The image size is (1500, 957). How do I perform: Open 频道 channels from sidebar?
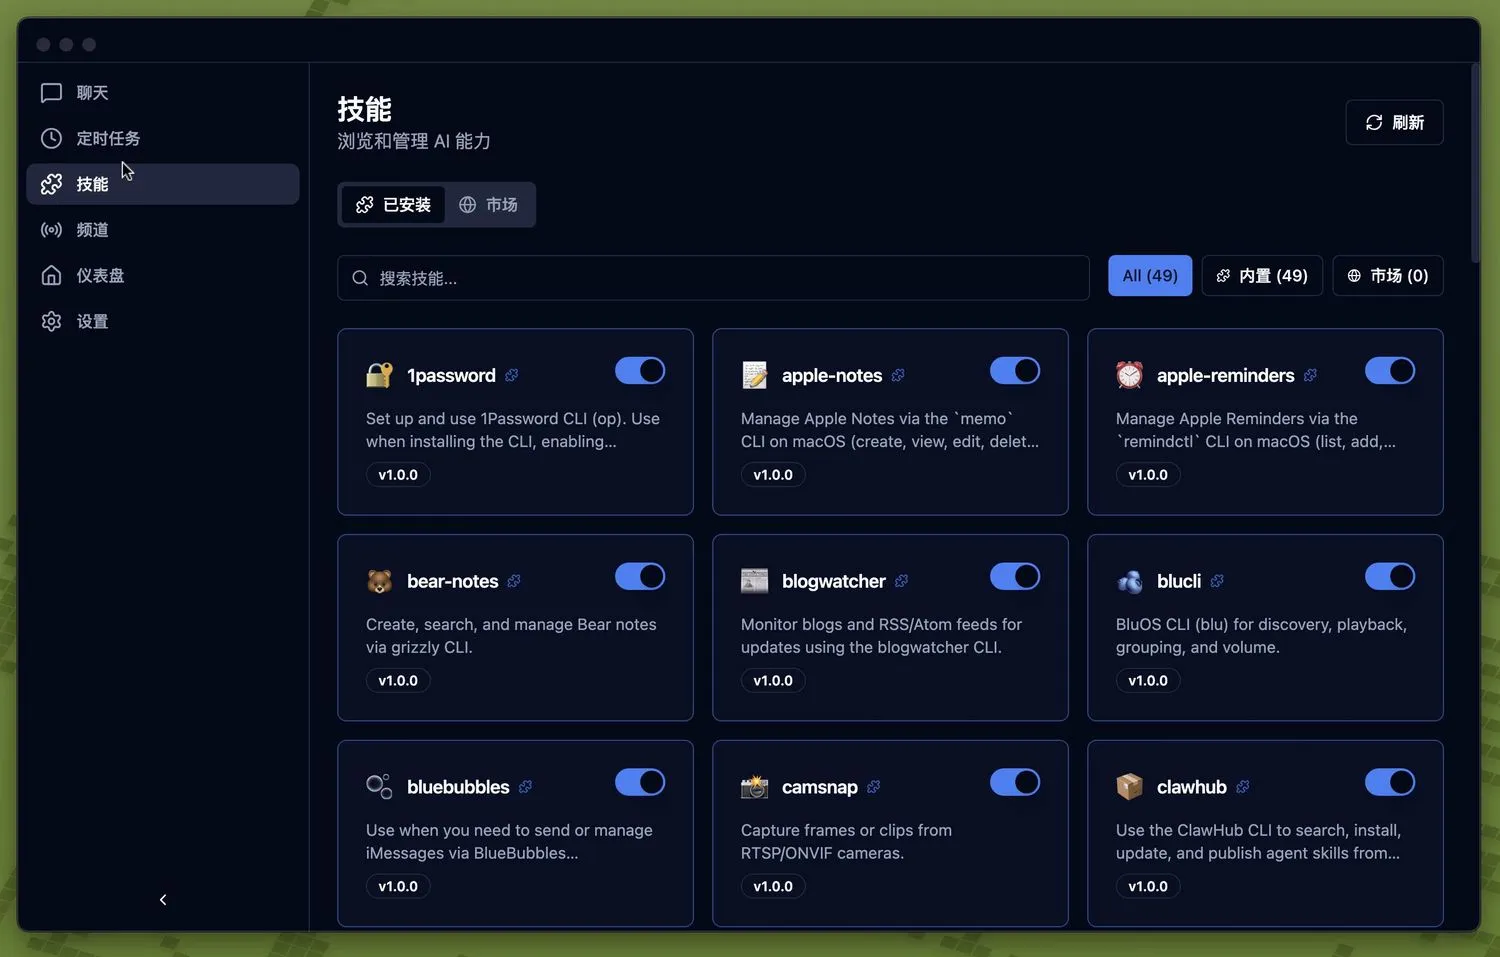point(163,230)
